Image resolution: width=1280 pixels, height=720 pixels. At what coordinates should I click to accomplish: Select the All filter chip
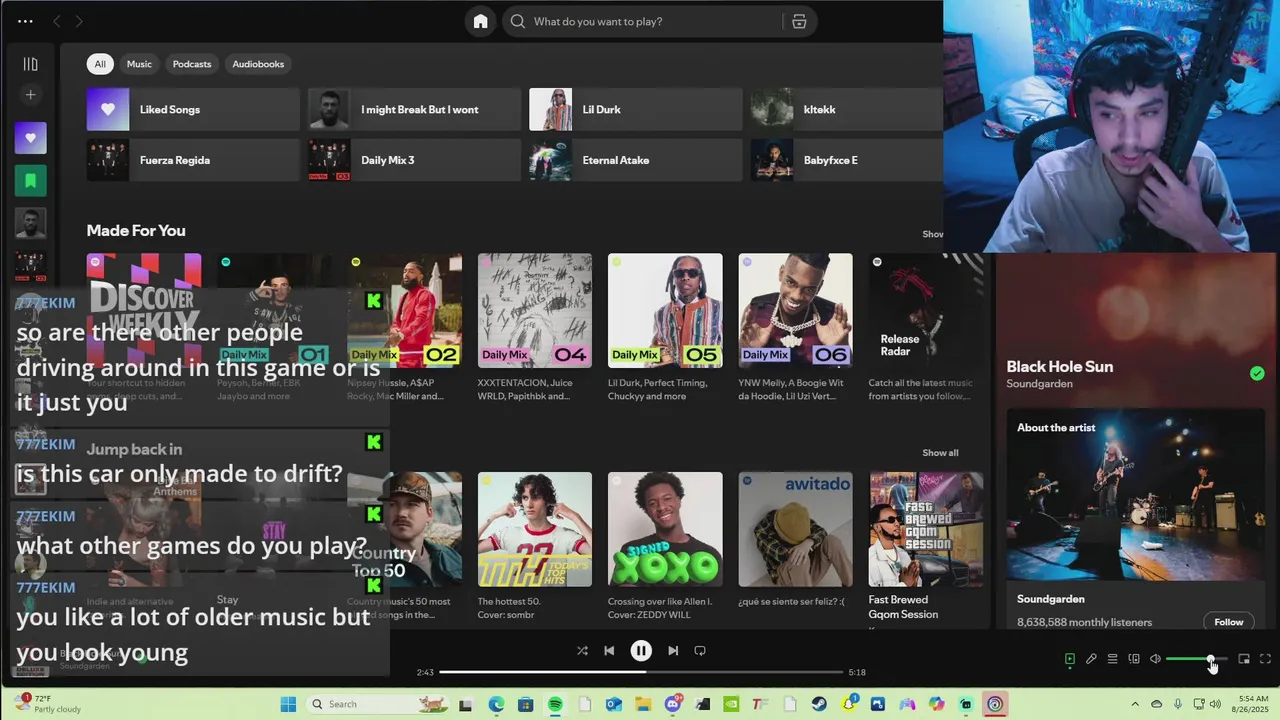(100, 64)
